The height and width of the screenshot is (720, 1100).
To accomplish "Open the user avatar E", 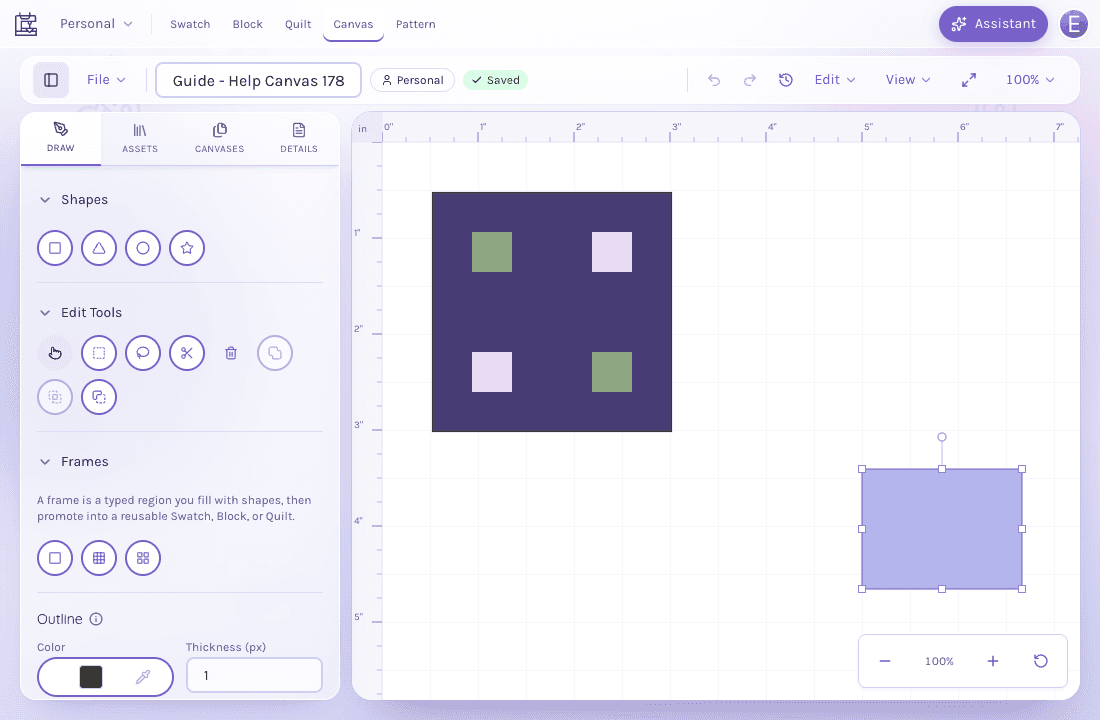I will point(1073,24).
